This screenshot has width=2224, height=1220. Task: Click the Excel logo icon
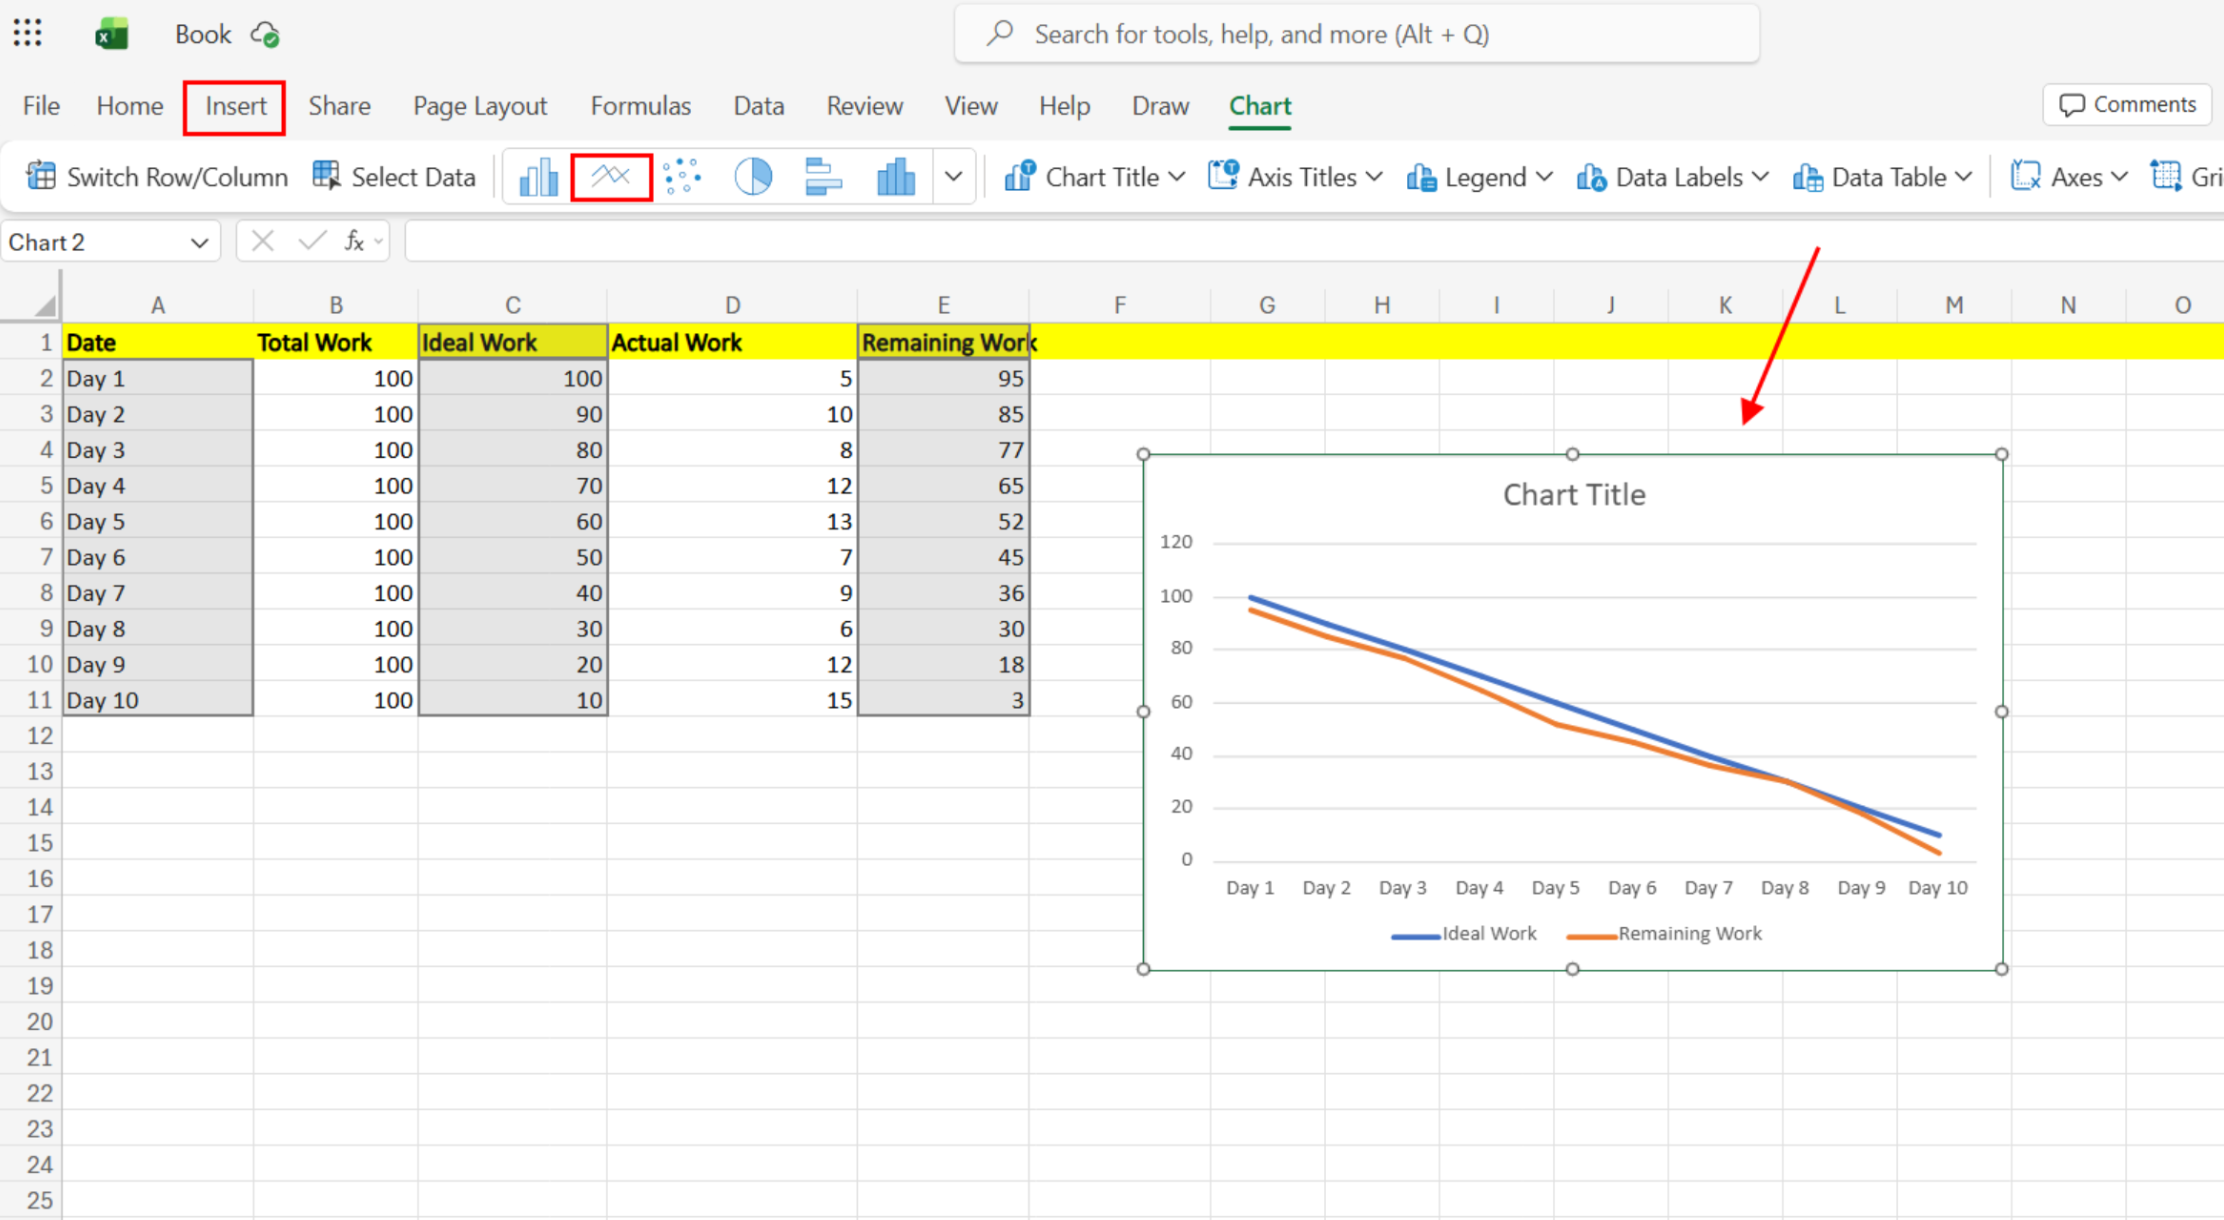click(x=111, y=34)
